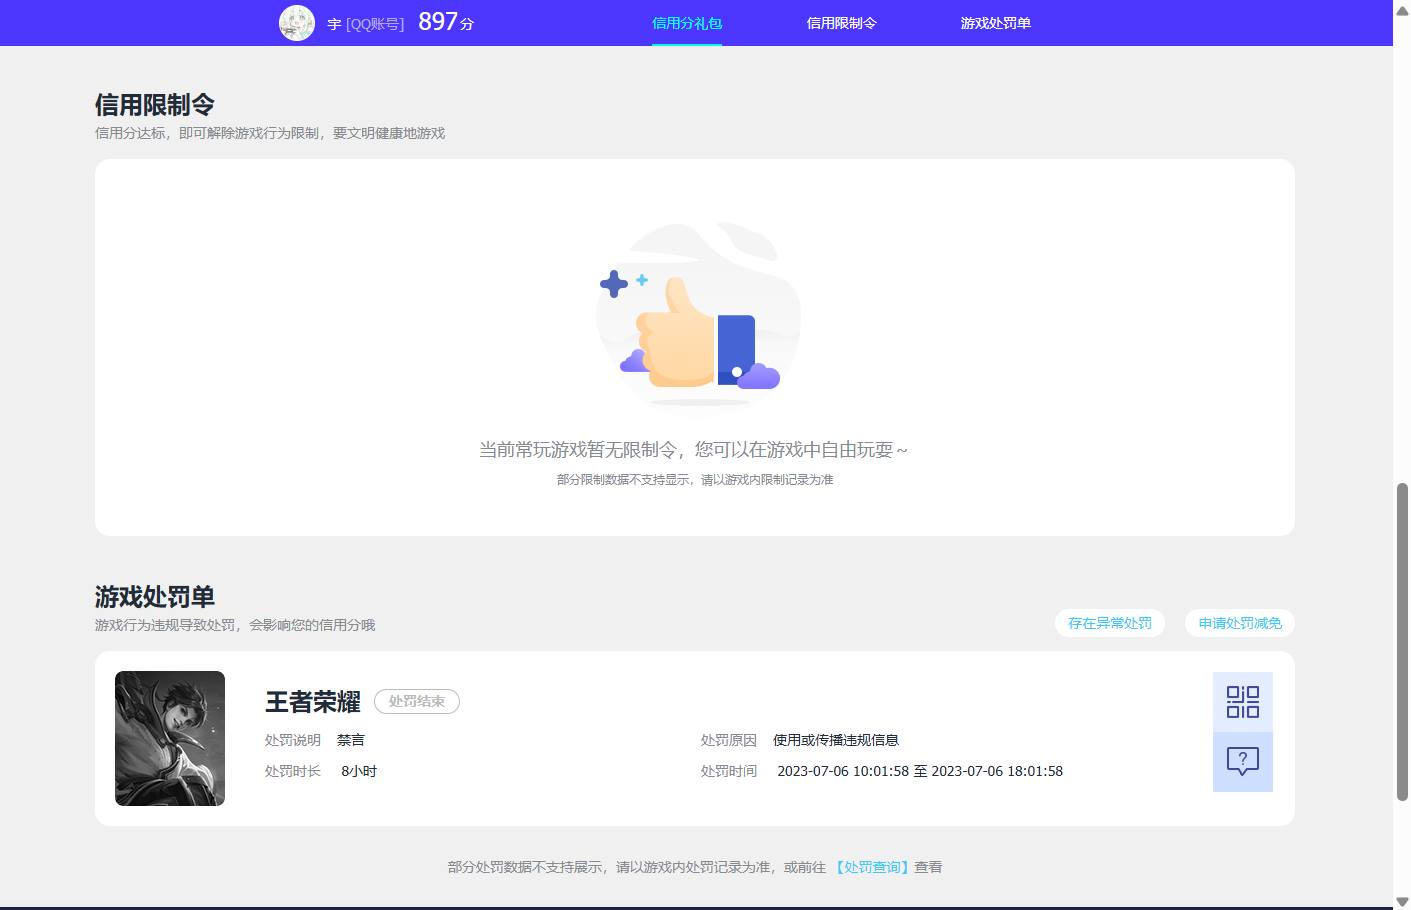Click the question mark feedback icon

click(x=1242, y=762)
